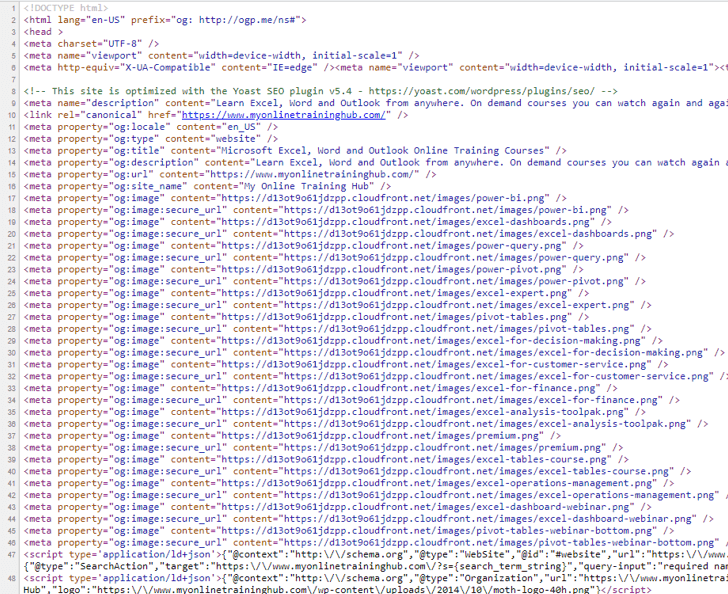Screen dimensions: 728x594
Task: Select og:image:secure_url line for excel-for-finance.png
Action: [351, 400]
